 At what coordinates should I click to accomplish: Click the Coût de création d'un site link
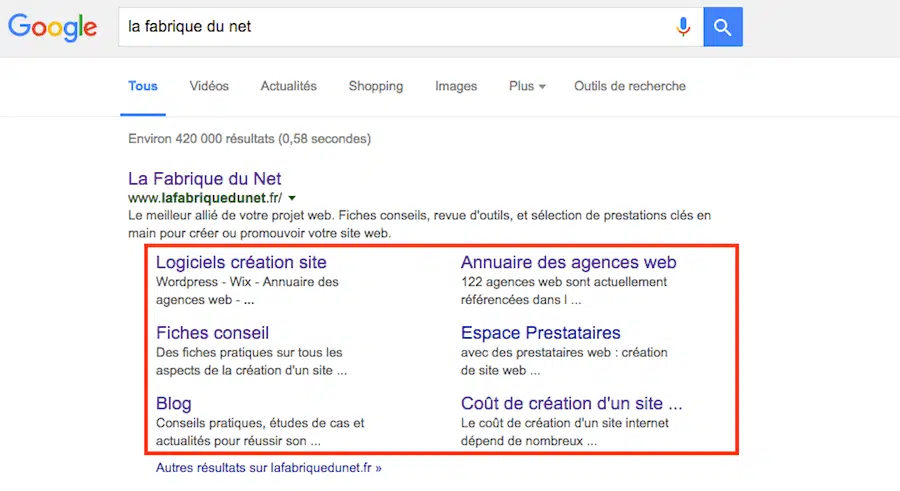point(571,404)
